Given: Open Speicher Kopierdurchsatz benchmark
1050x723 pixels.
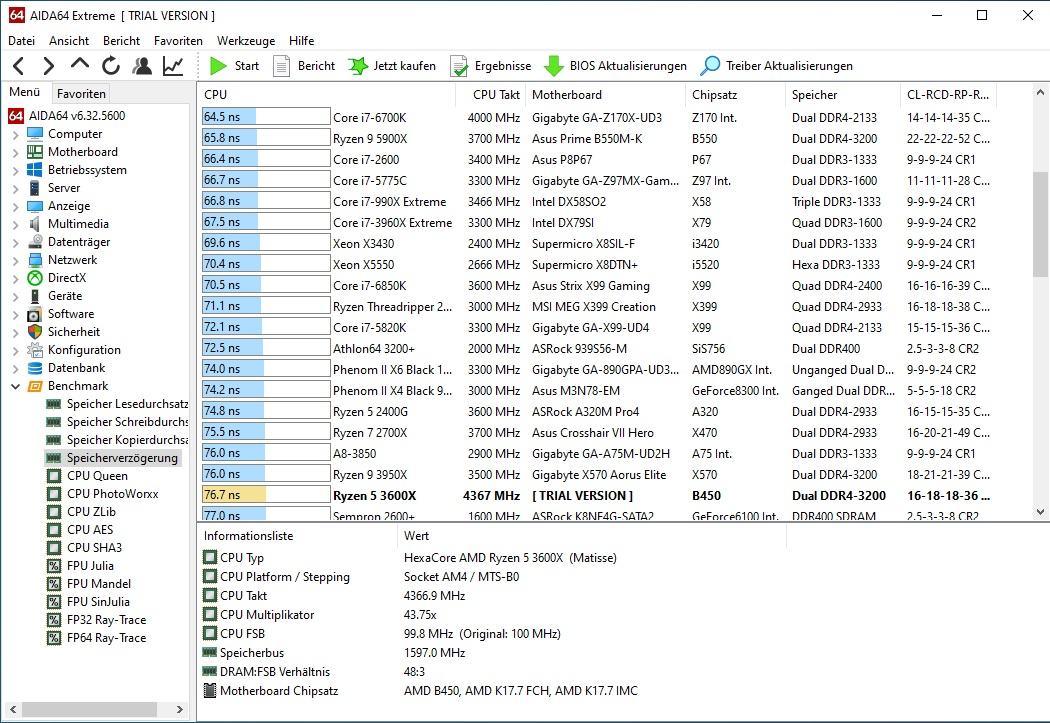Looking at the screenshot, I should click(x=127, y=440).
